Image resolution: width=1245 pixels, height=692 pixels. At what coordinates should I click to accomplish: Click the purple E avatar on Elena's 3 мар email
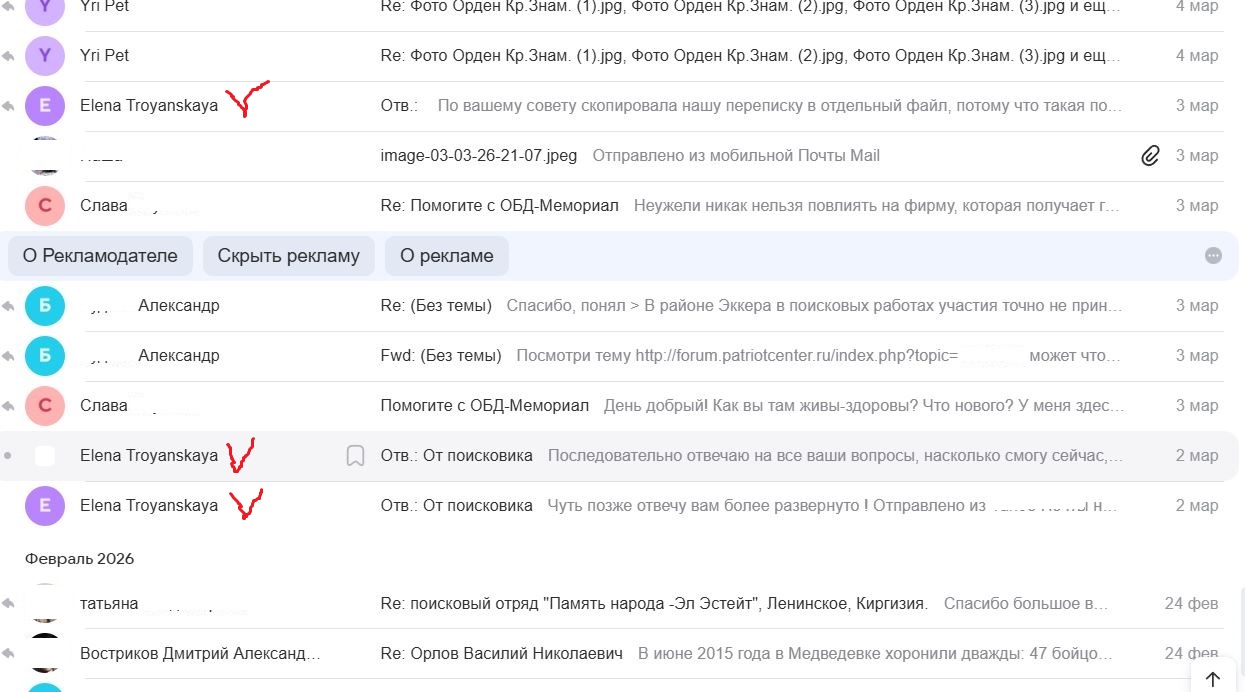click(x=45, y=106)
